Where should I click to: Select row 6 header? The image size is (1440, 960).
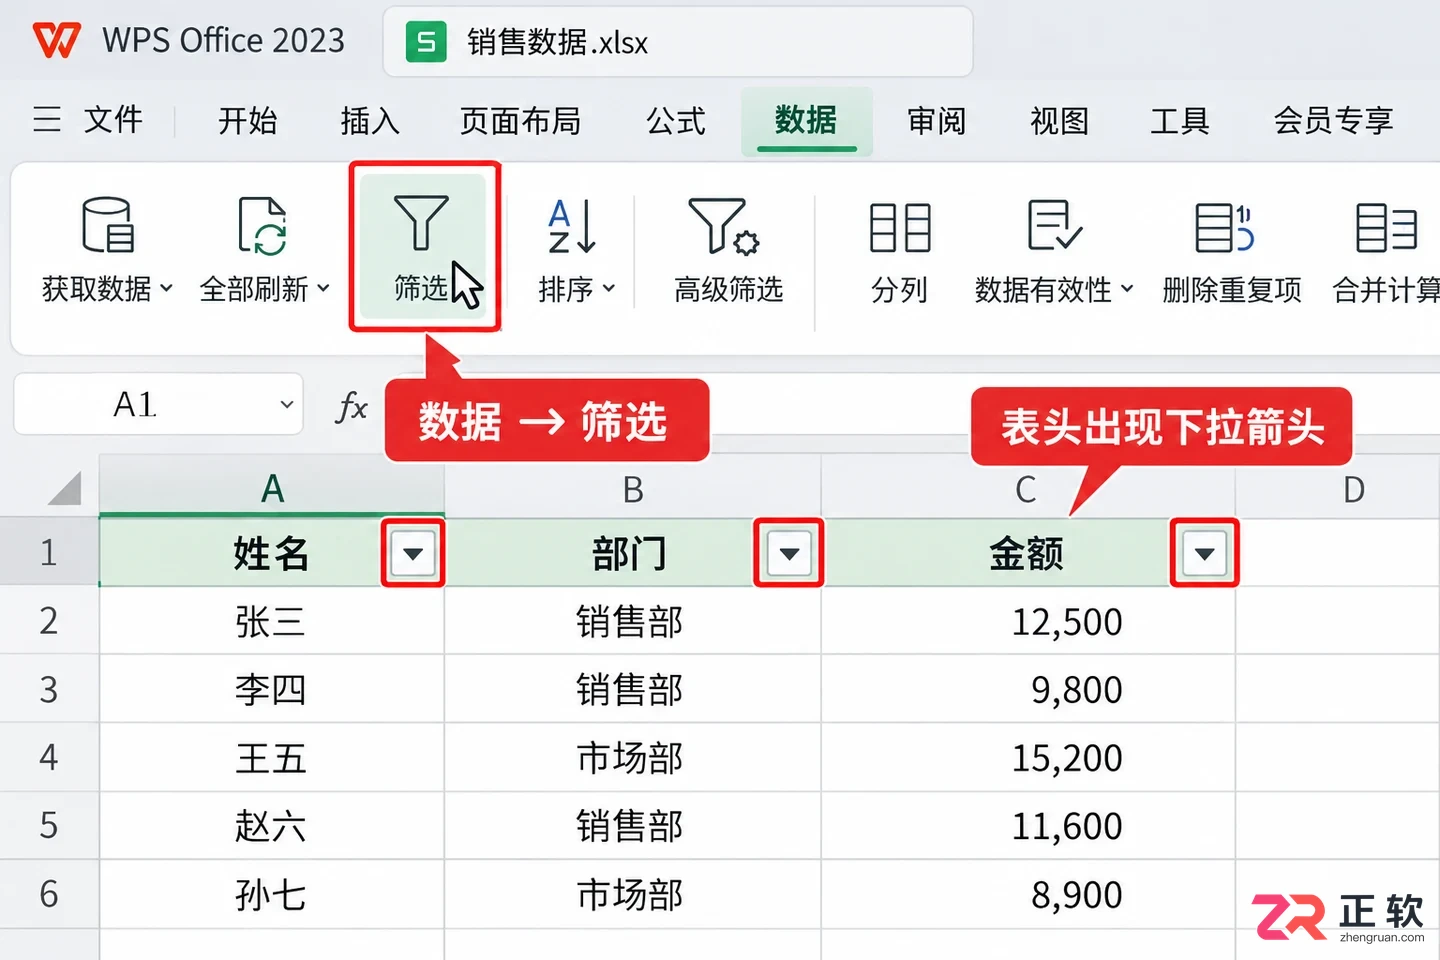coord(49,893)
